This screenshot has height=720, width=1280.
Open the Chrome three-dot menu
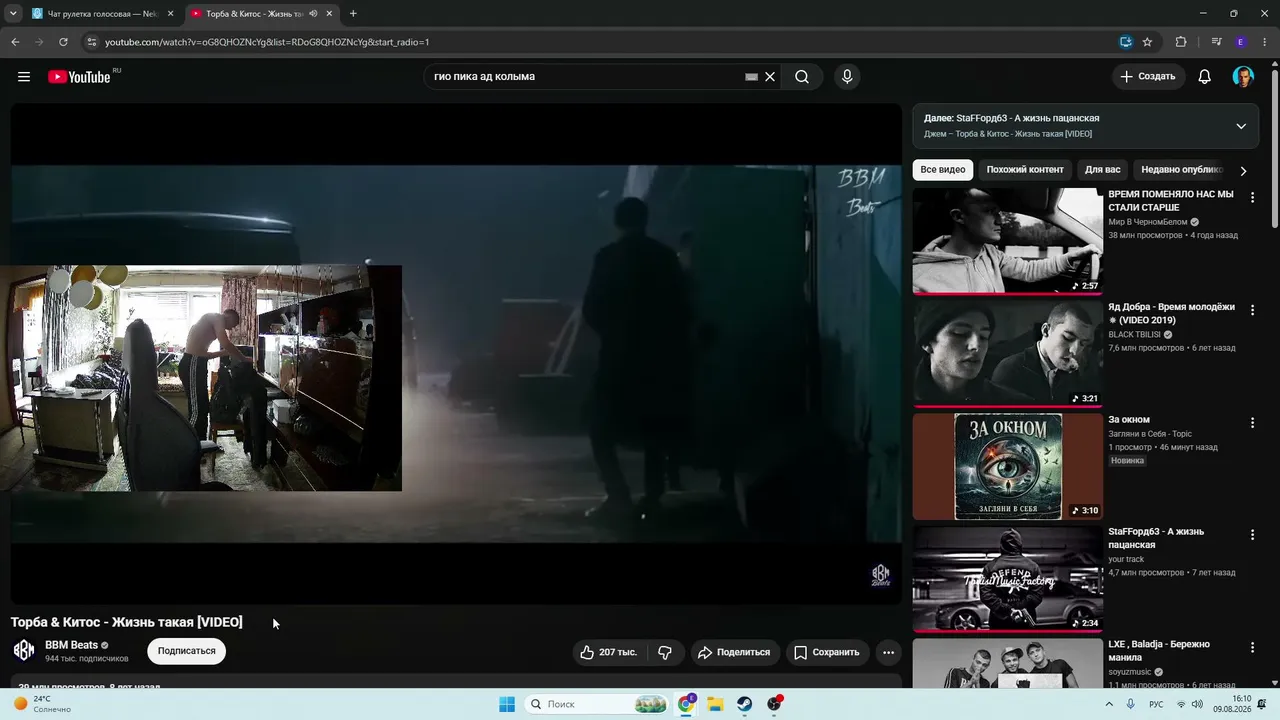[1265, 42]
